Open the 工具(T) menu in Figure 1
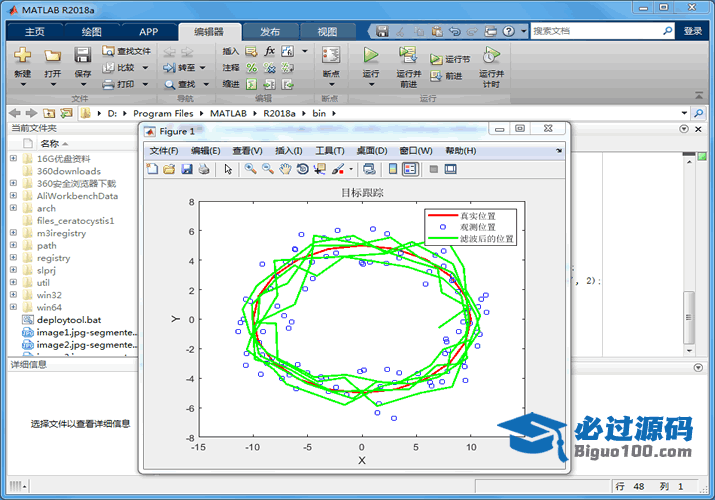 (330, 150)
